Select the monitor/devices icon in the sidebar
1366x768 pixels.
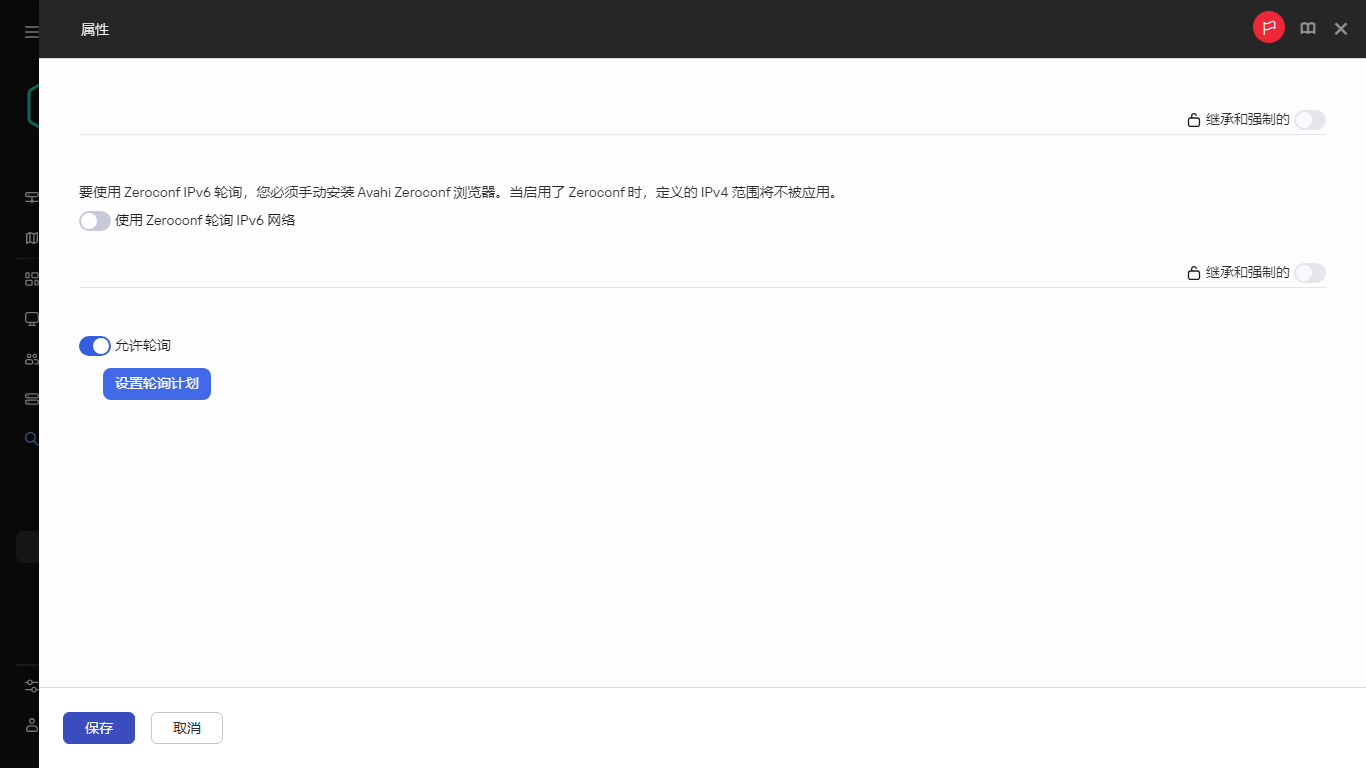pos(31,318)
